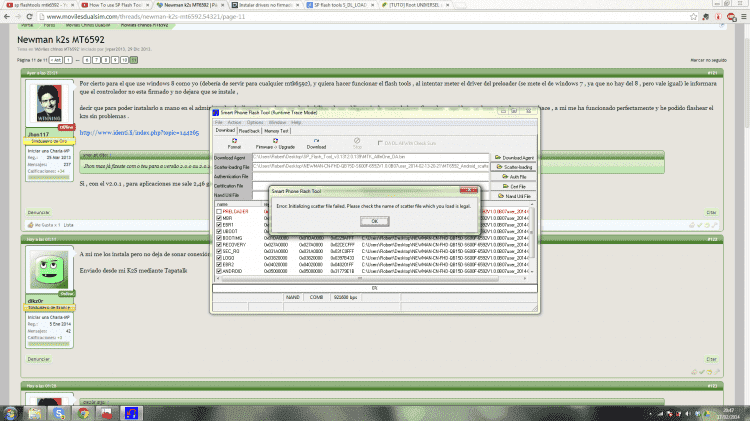Click horizontal scrollbar of partition list
Screen dimensions: 750x421
point(372,278)
